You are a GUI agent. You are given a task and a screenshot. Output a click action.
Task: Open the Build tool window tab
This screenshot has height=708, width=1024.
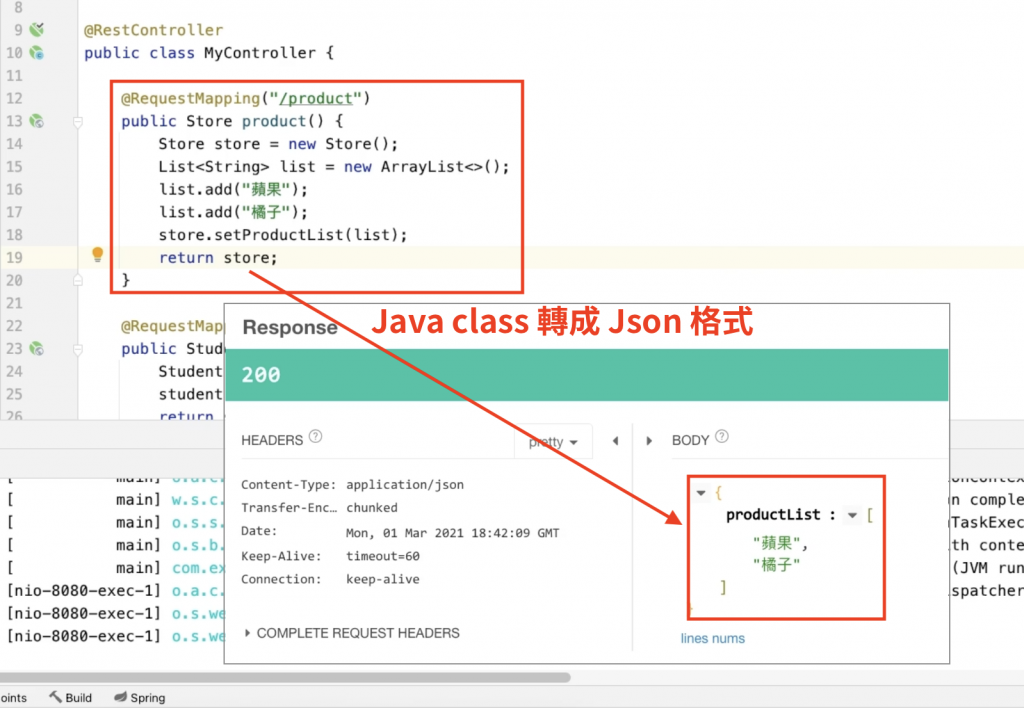click(71, 698)
